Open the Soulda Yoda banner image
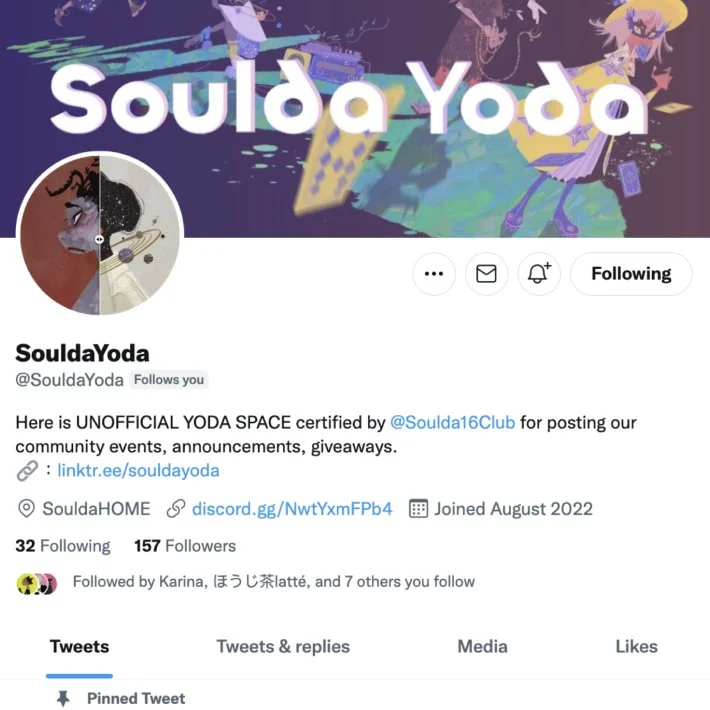Image resolution: width=710 pixels, height=710 pixels. [x=355, y=118]
